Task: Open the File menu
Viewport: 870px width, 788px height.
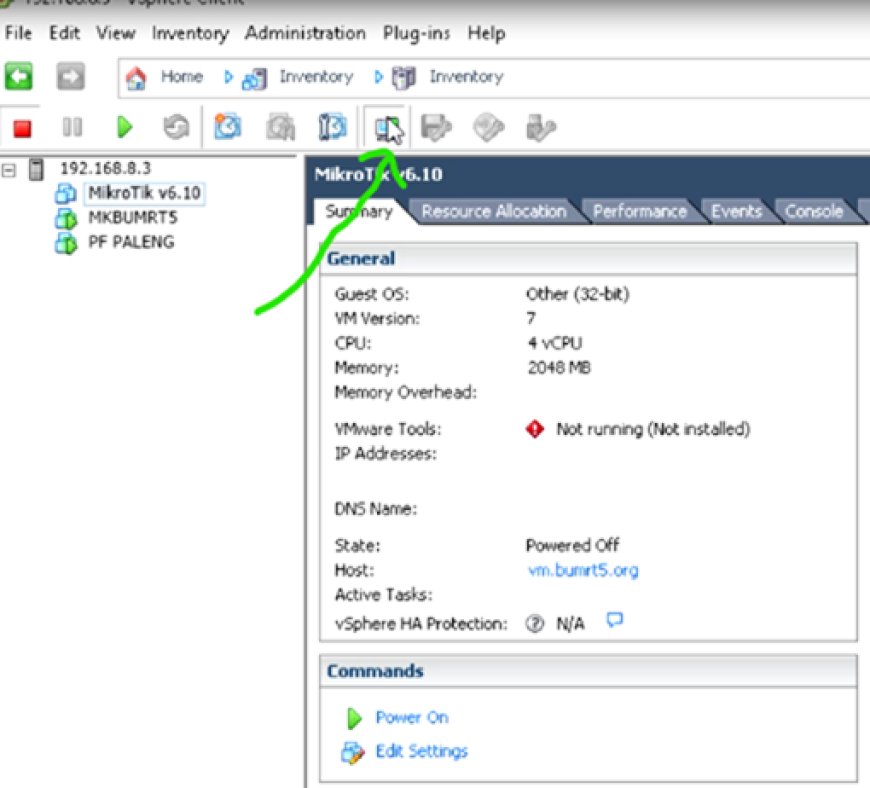Action: click(x=18, y=33)
